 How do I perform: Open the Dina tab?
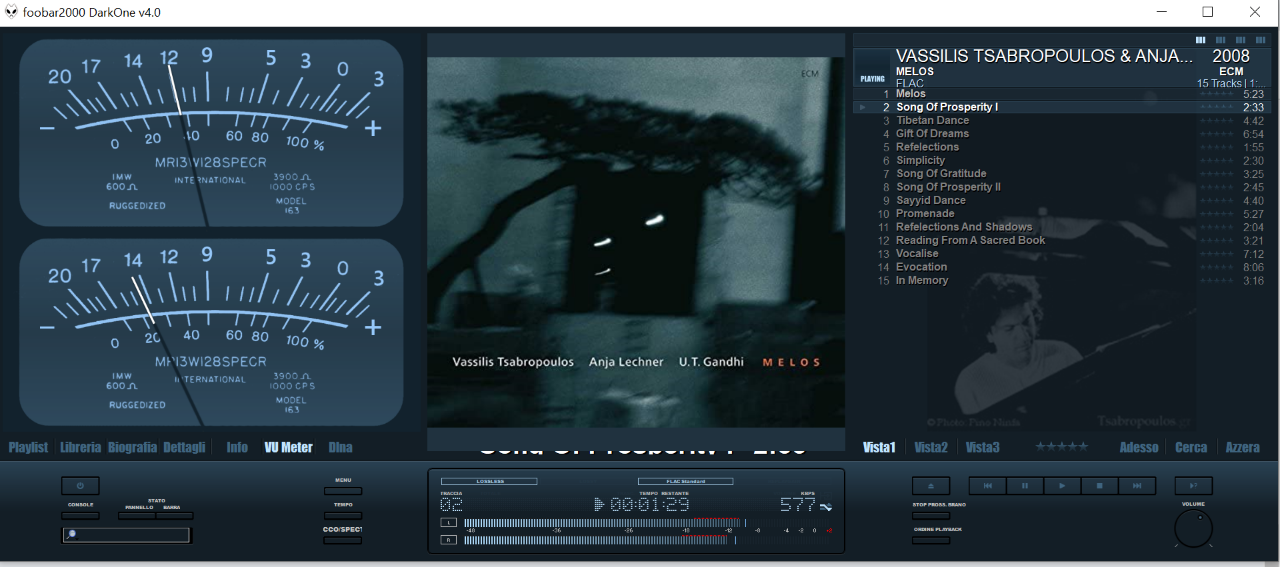(x=340, y=447)
